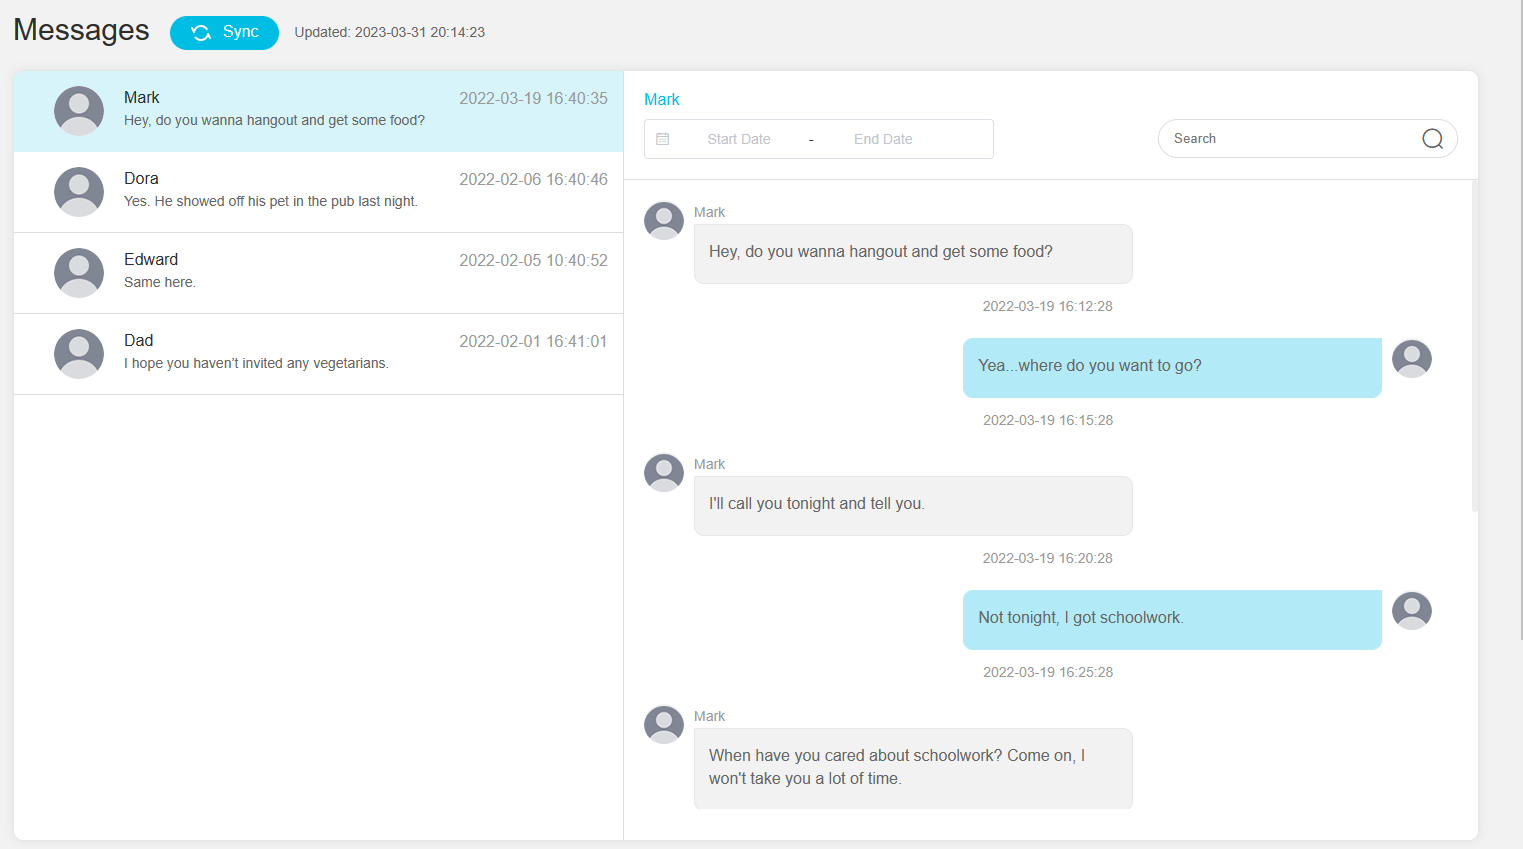This screenshot has width=1523, height=849.
Task: Click the 'Yea...where do you want to go?' bubble
Action: pyautogui.click(x=1171, y=367)
